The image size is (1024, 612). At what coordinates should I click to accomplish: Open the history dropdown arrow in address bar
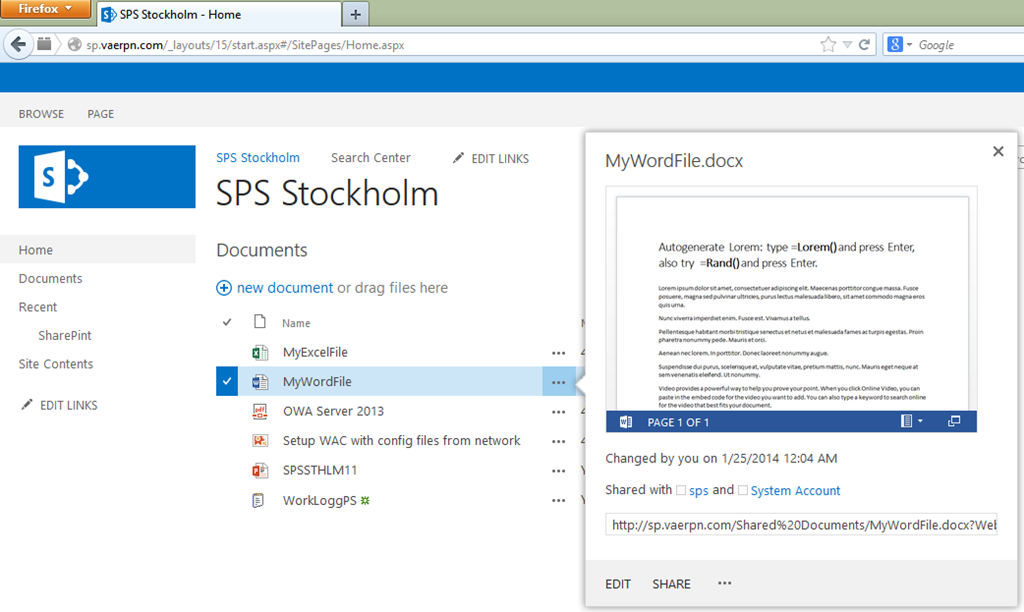click(847, 44)
